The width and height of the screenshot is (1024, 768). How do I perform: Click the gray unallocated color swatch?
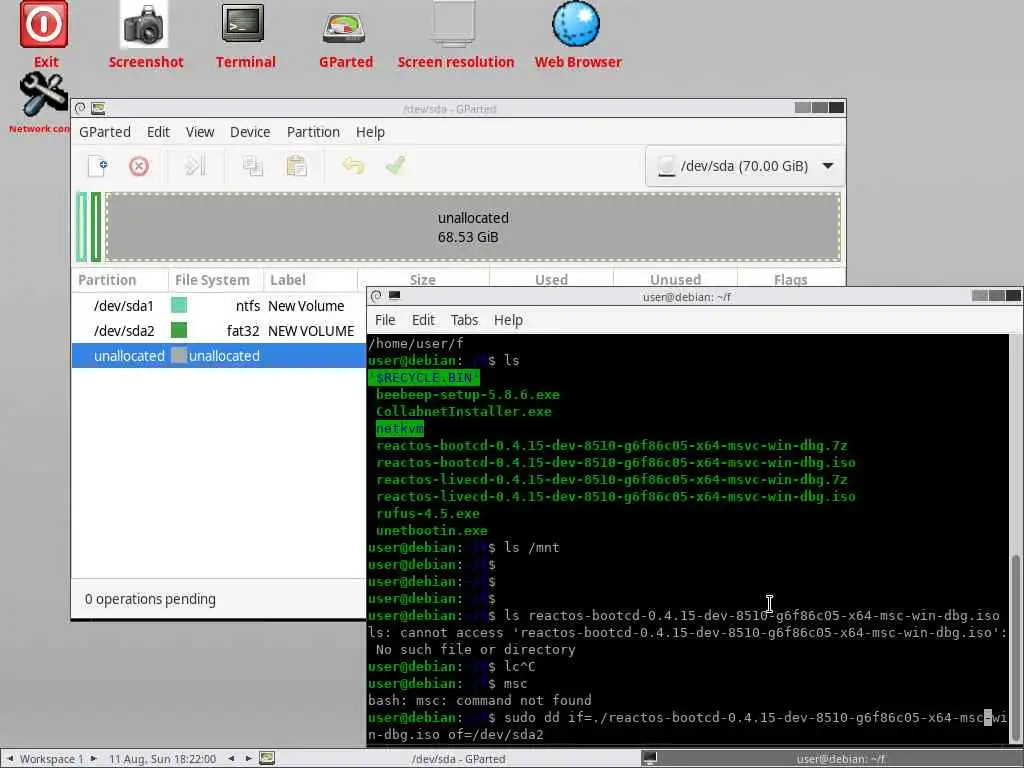click(179, 355)
